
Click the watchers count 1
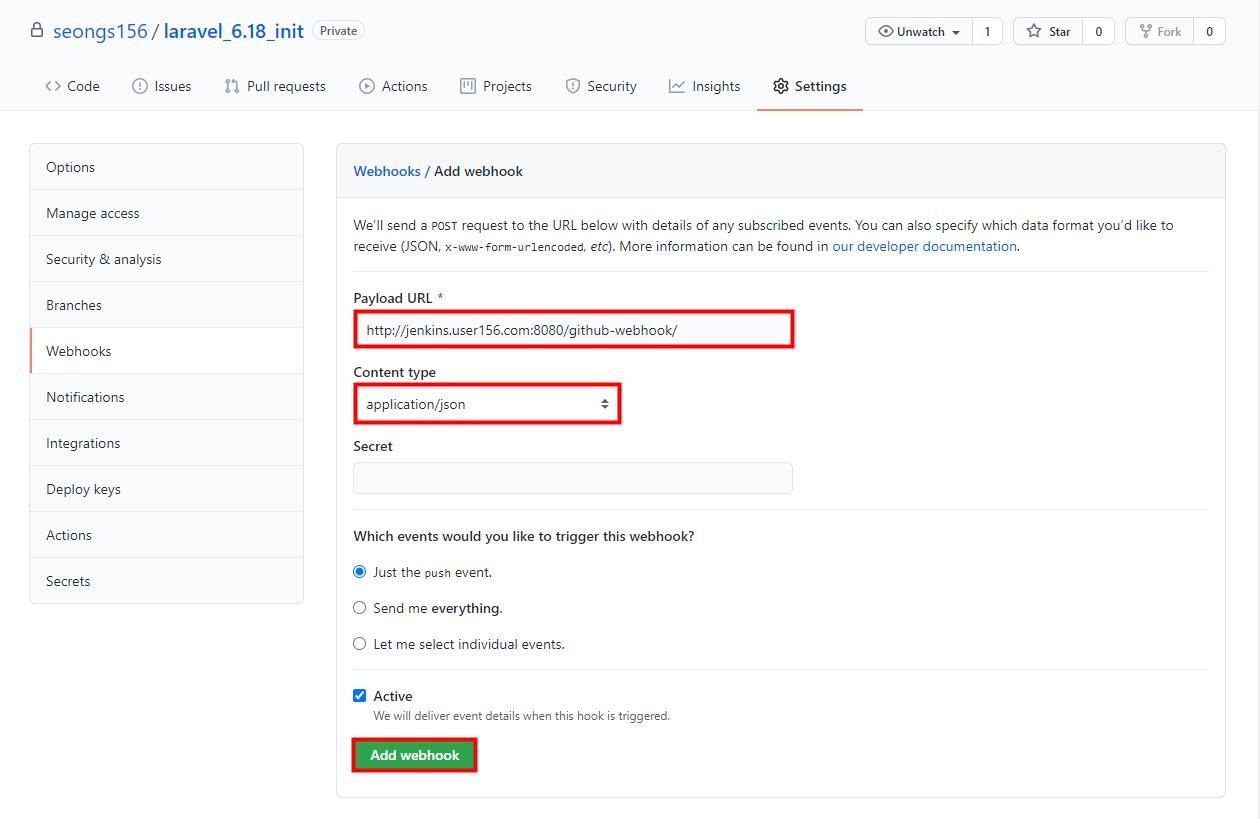click(987, 31)
